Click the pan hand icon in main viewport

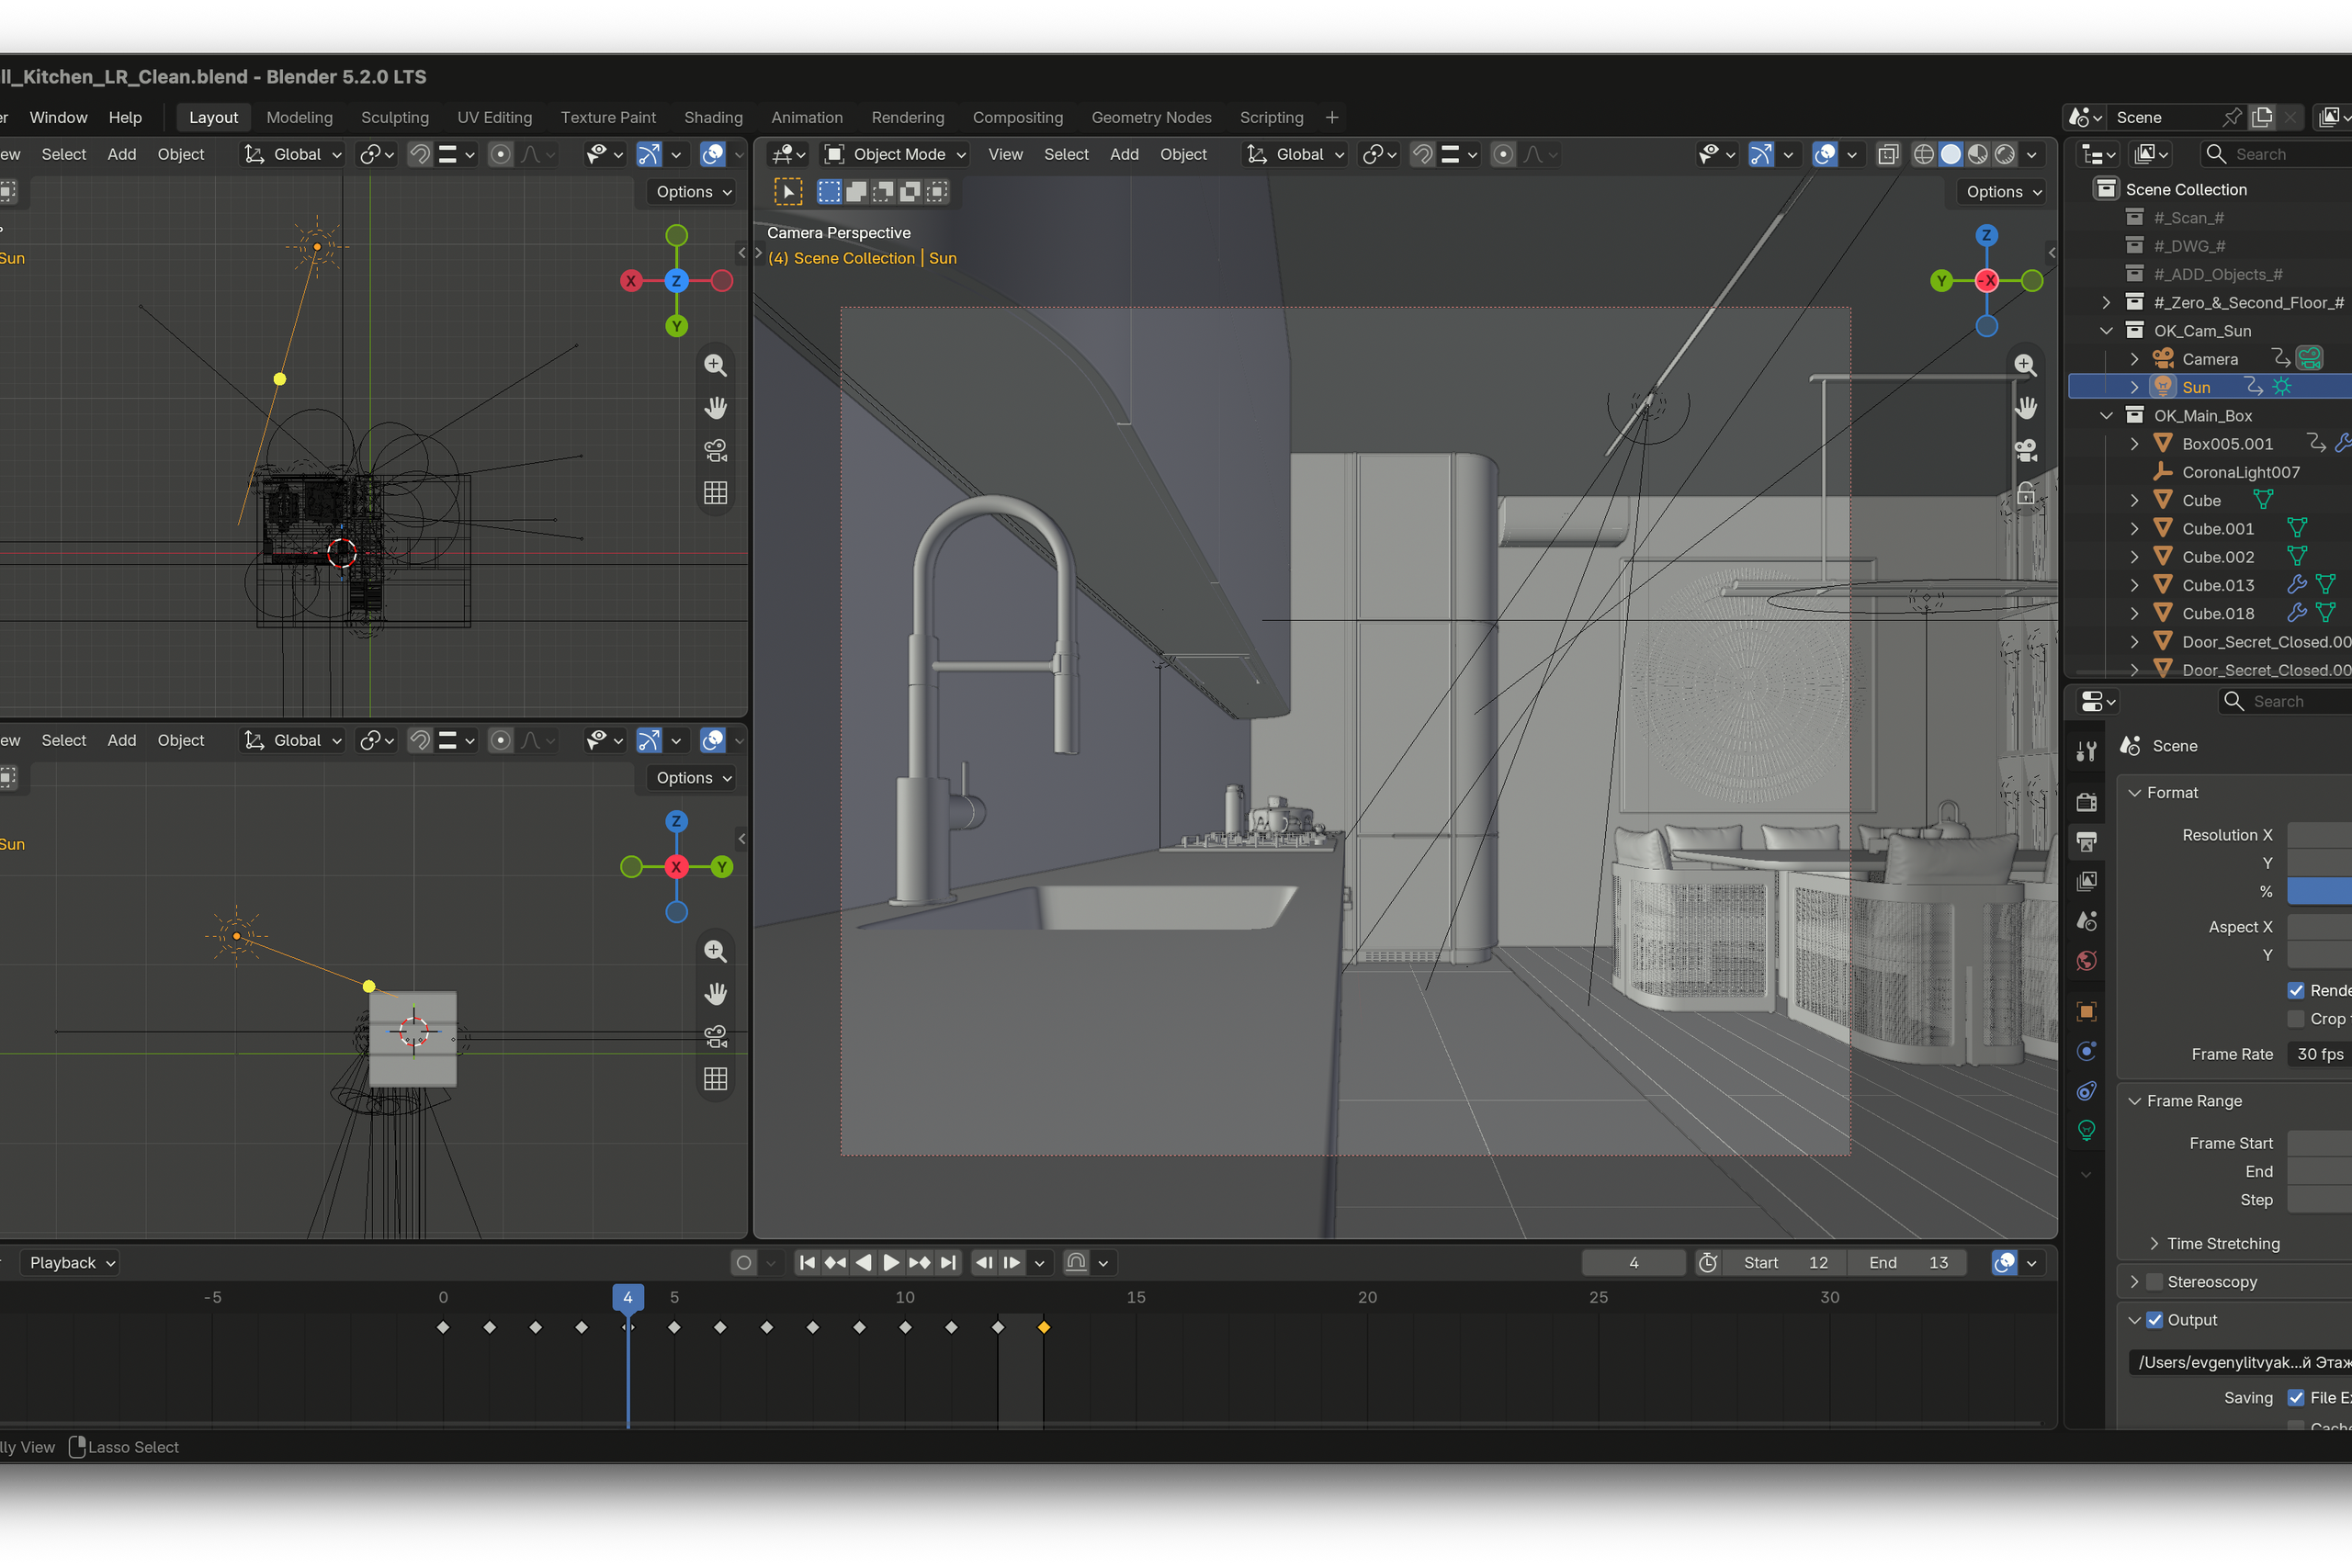click(x=2025, y=408)
